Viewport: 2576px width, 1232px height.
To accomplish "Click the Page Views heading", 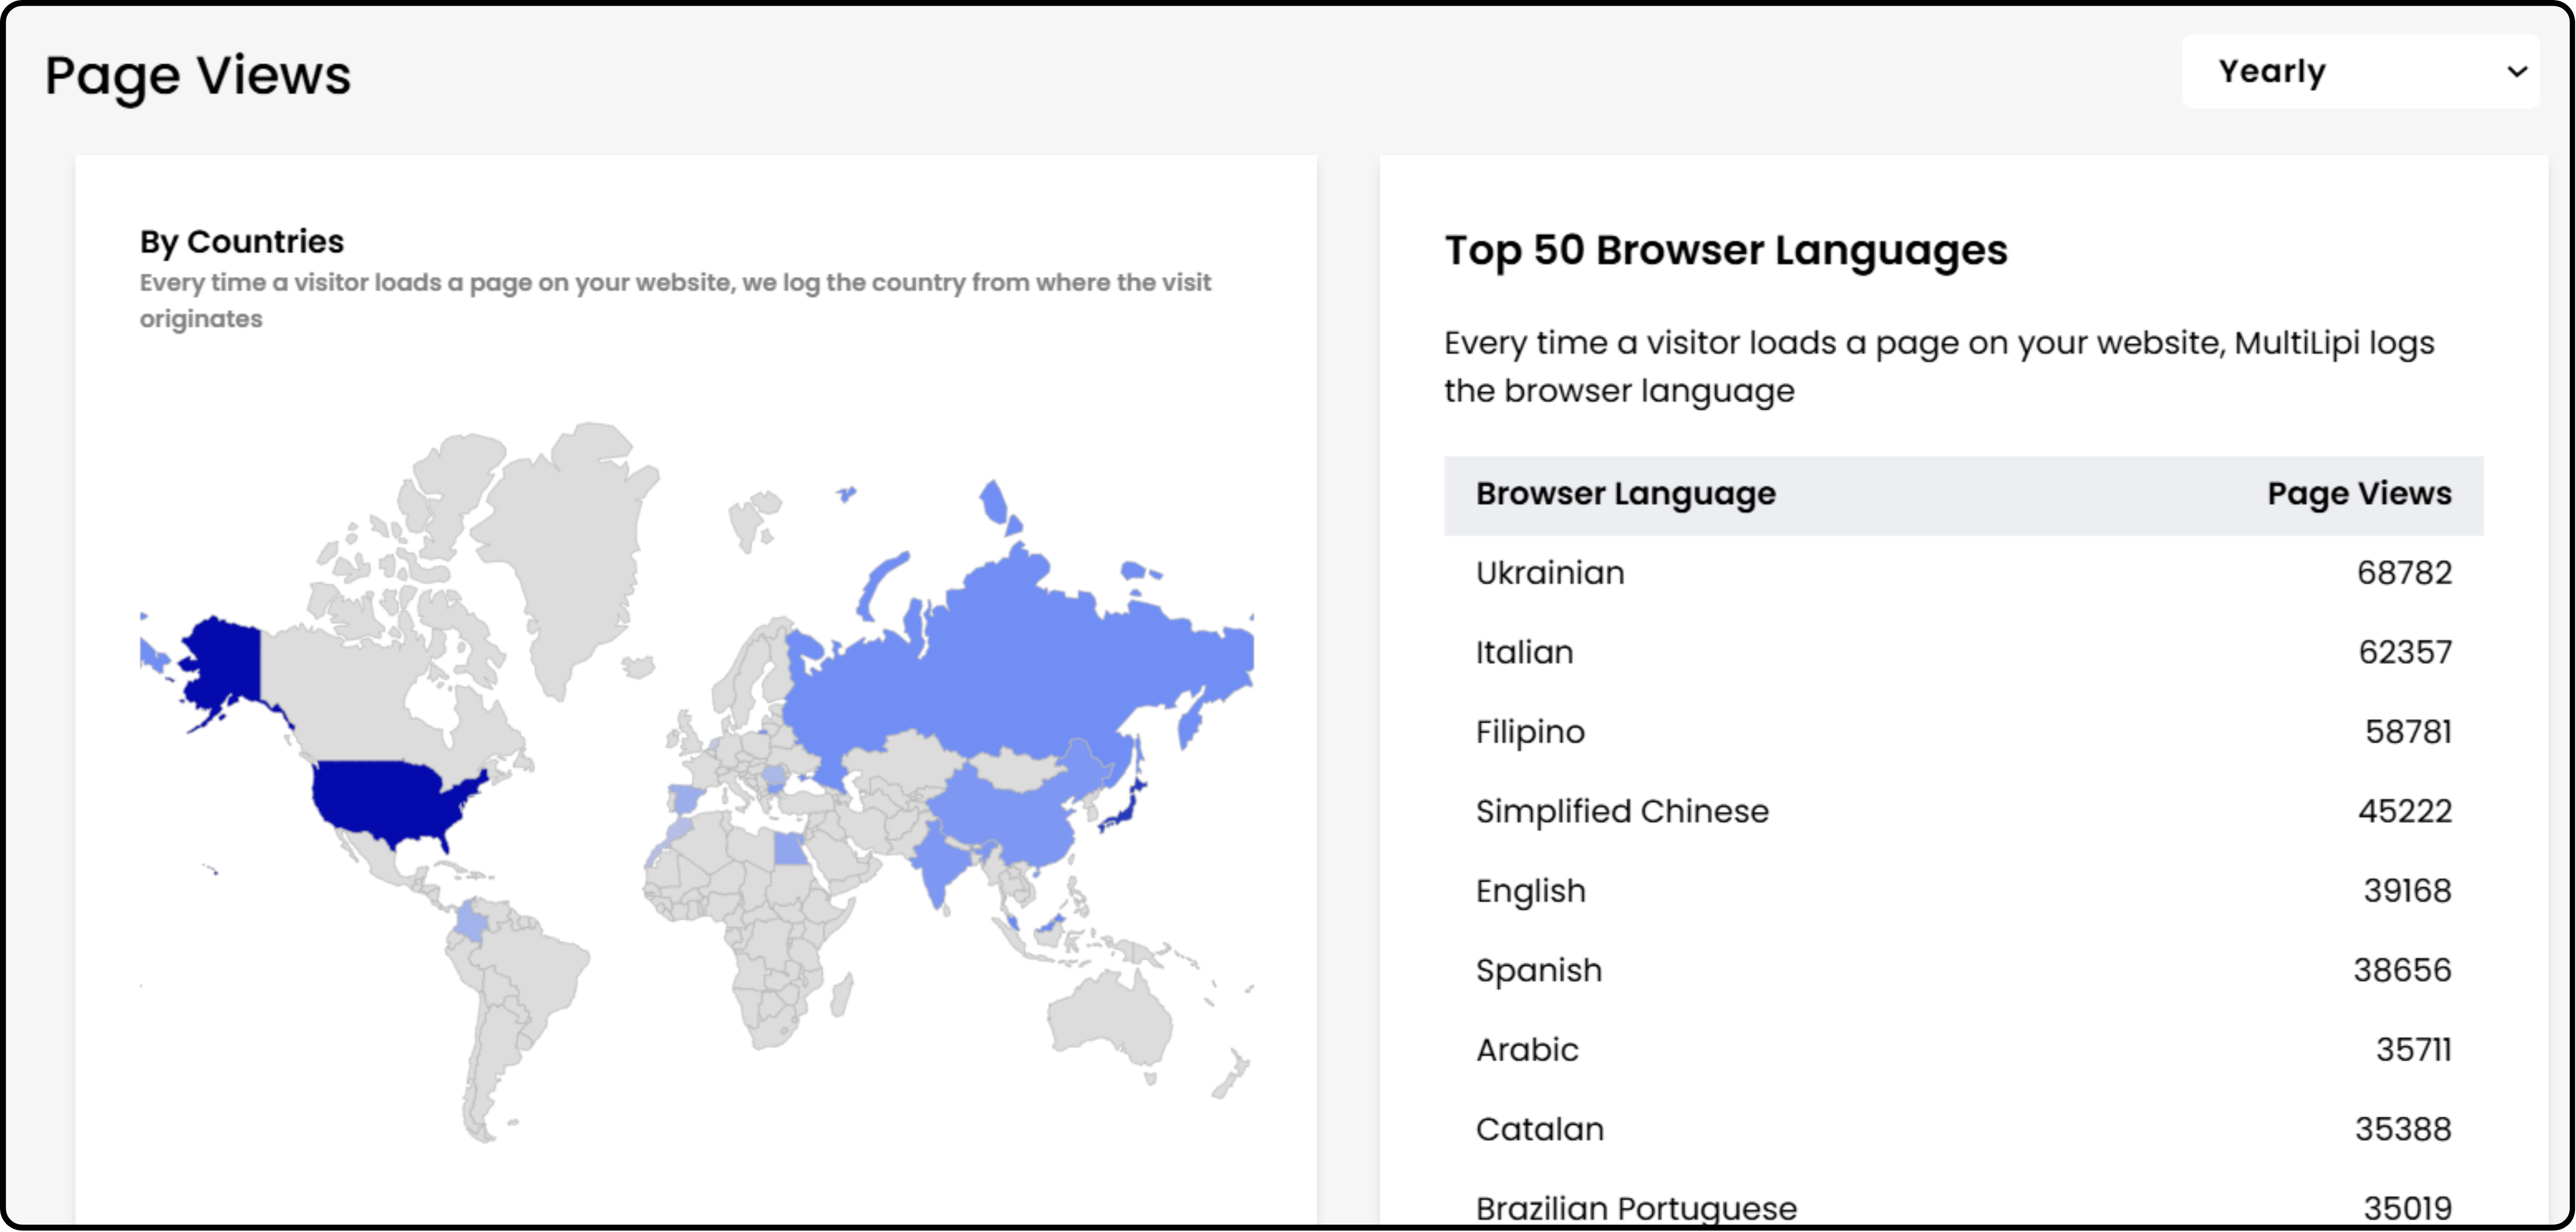I will click(x=198, y=76).
